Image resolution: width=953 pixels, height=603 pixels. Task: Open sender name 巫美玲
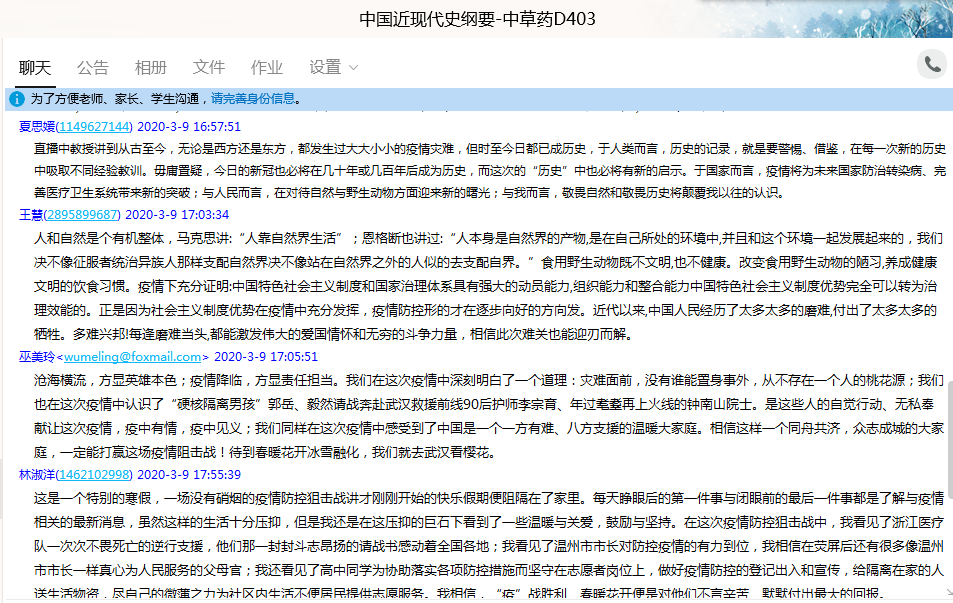[x=37, y=356]
